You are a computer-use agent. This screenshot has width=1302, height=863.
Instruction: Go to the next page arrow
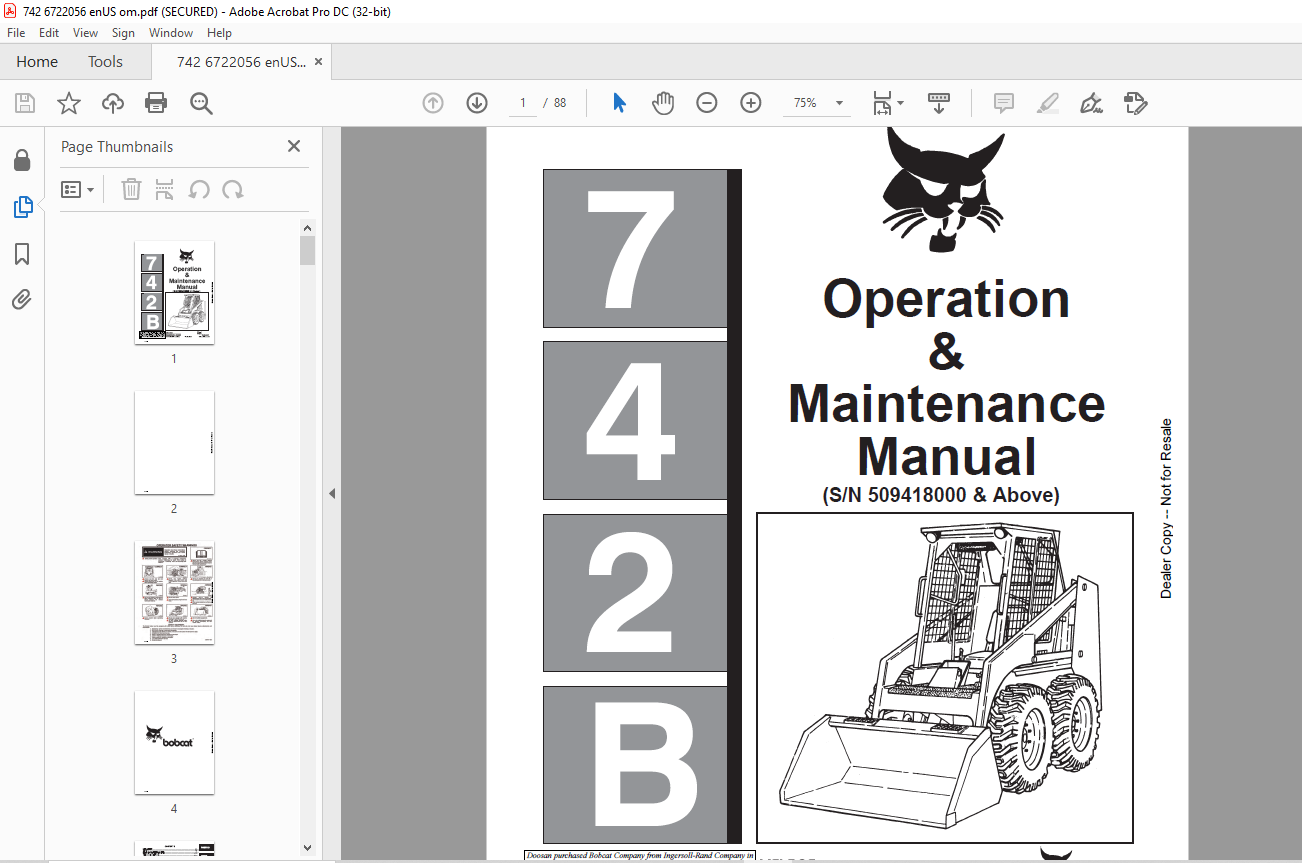tap(477, 103)
